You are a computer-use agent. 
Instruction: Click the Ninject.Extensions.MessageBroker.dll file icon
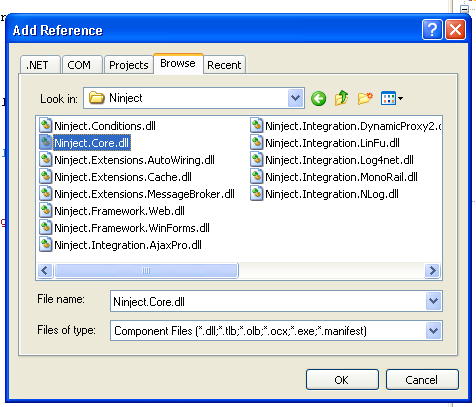(46, 194)
